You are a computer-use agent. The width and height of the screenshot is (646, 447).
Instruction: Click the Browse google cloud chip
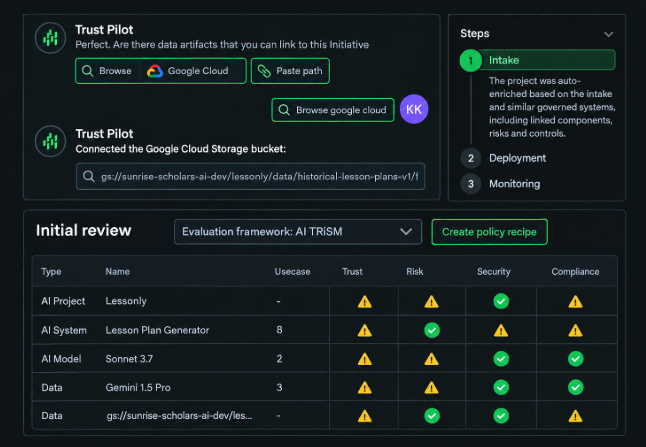tap(333, 110)
